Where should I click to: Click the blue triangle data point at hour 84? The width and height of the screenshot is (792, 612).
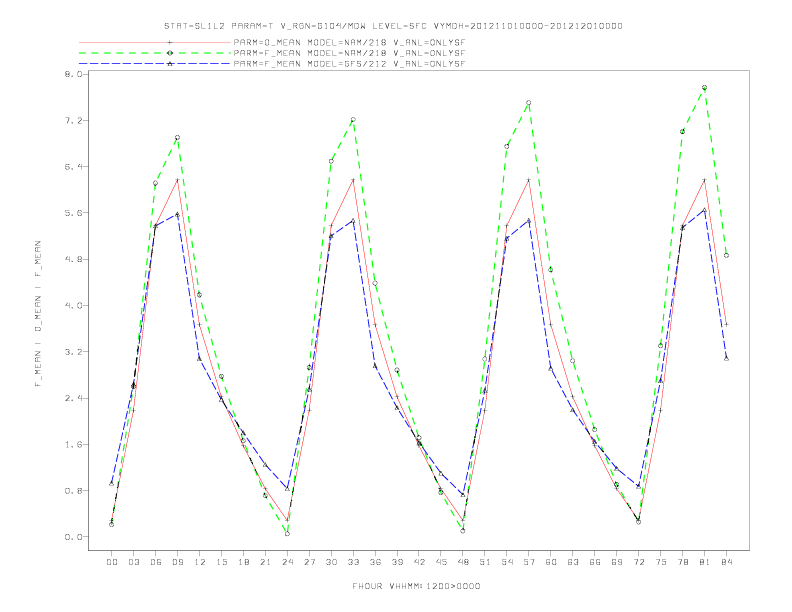coord(726,359)
